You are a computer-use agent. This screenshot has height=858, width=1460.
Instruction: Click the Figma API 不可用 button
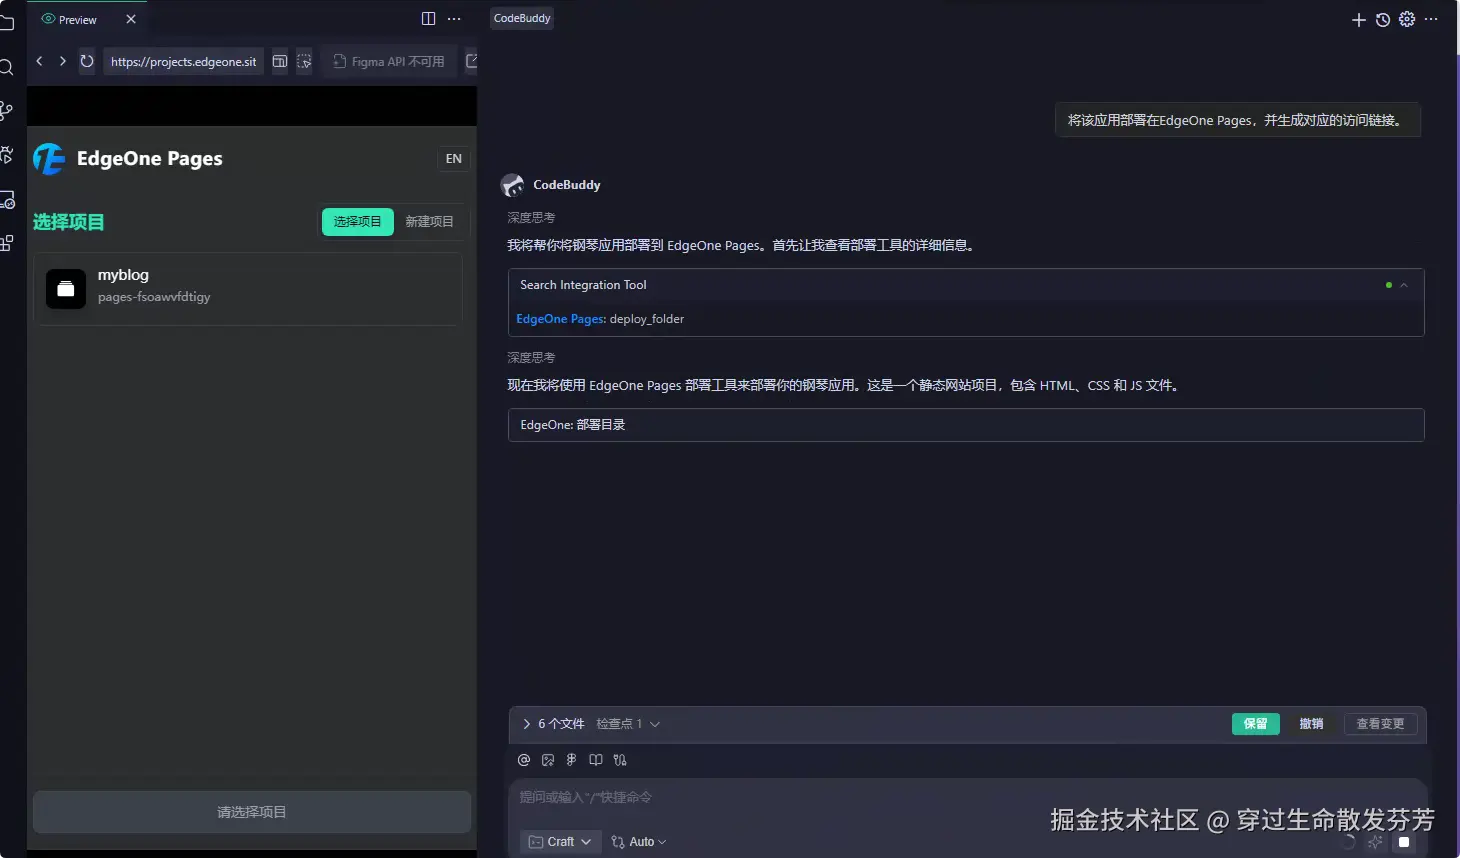(x=389, y=61)
